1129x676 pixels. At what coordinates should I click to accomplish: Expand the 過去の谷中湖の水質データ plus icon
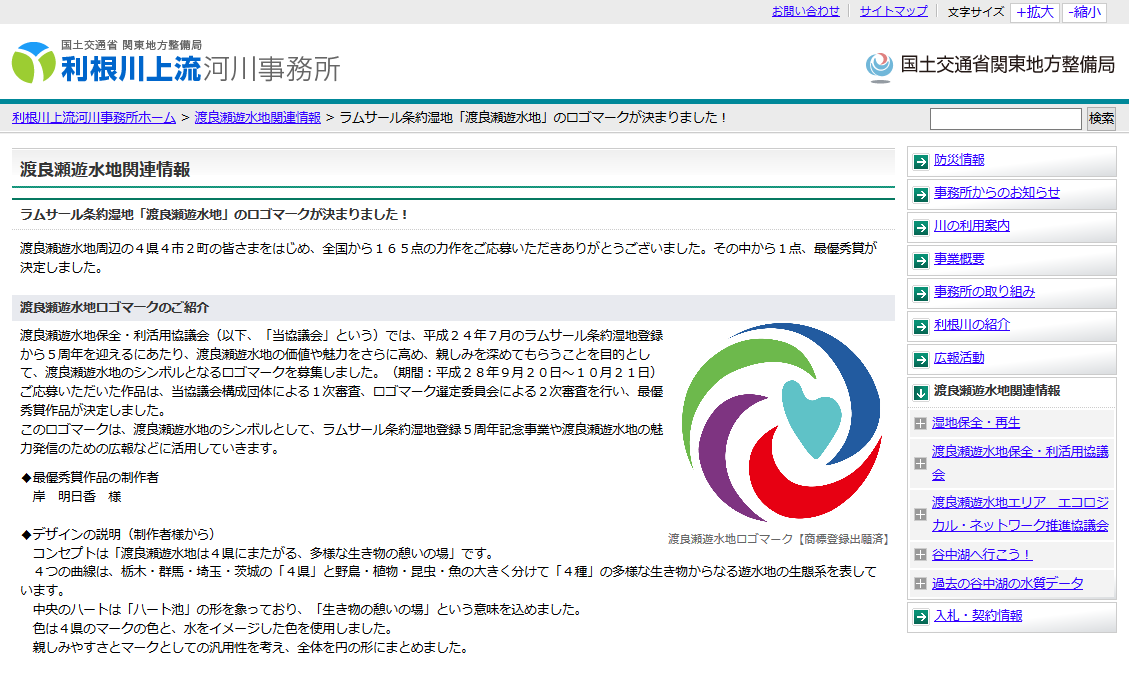point(920,584)
